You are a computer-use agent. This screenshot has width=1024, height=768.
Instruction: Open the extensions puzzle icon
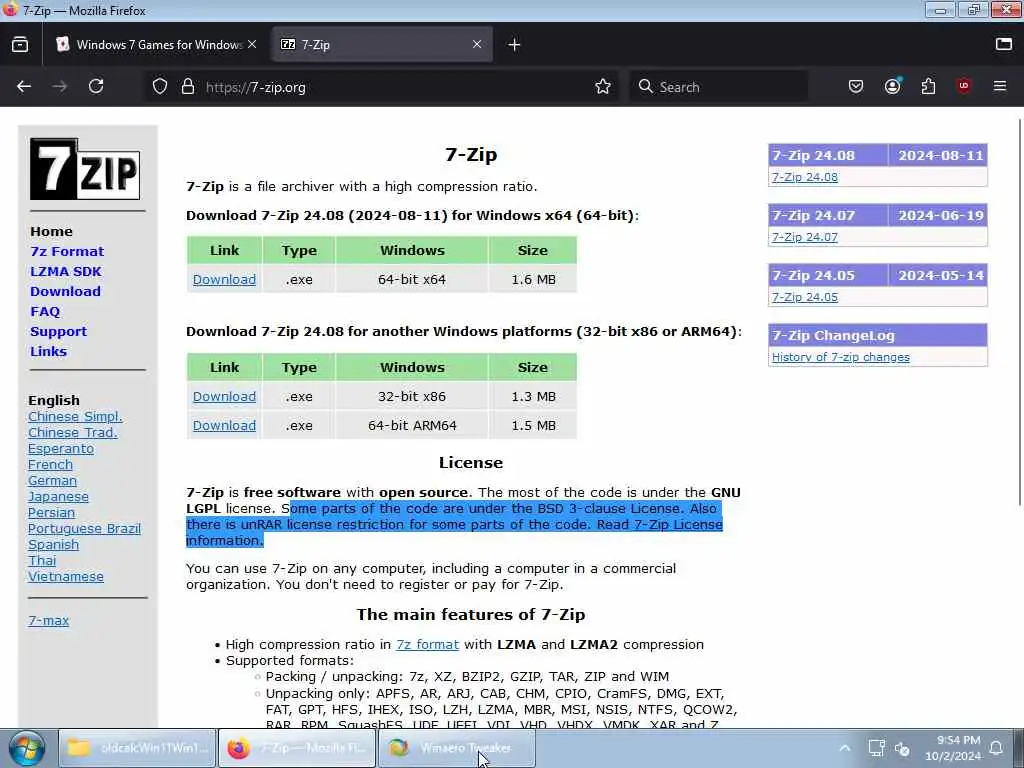[x=928, y=86]
